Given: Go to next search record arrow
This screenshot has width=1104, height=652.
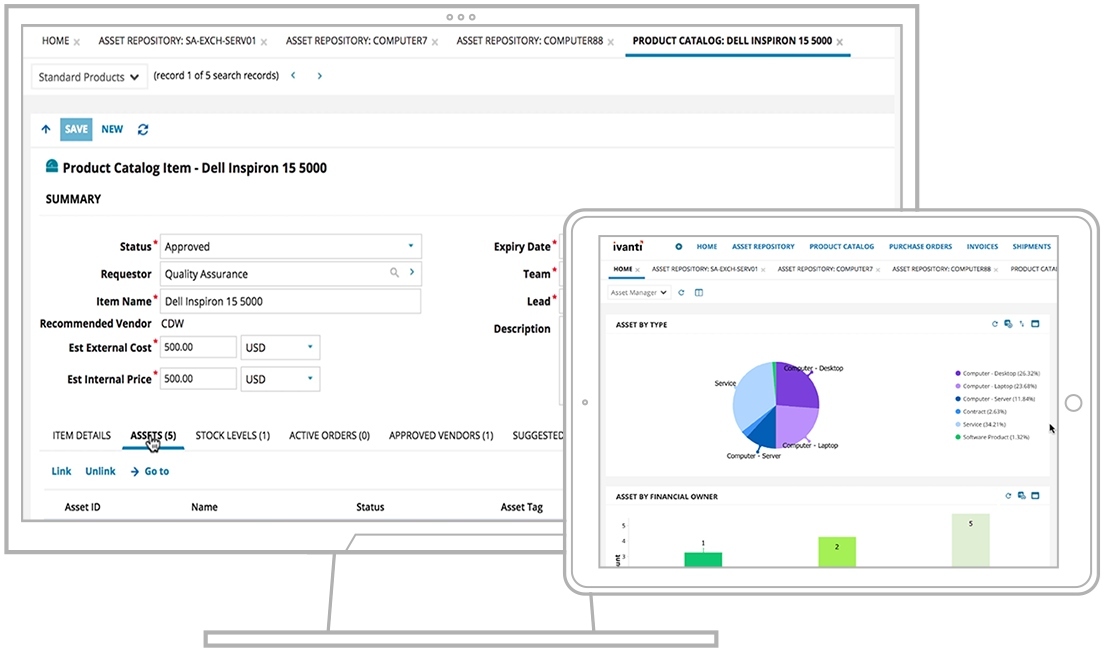Looking at the screenshot, I should 320,75.
